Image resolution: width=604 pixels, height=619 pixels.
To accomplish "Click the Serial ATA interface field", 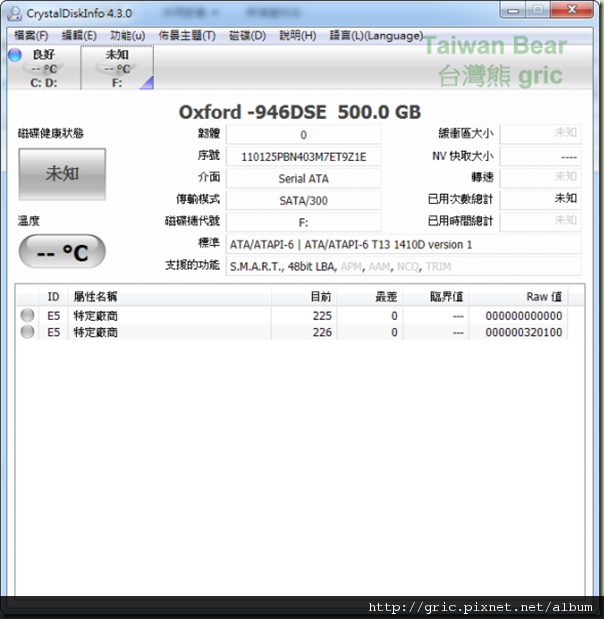I will 303,179.
